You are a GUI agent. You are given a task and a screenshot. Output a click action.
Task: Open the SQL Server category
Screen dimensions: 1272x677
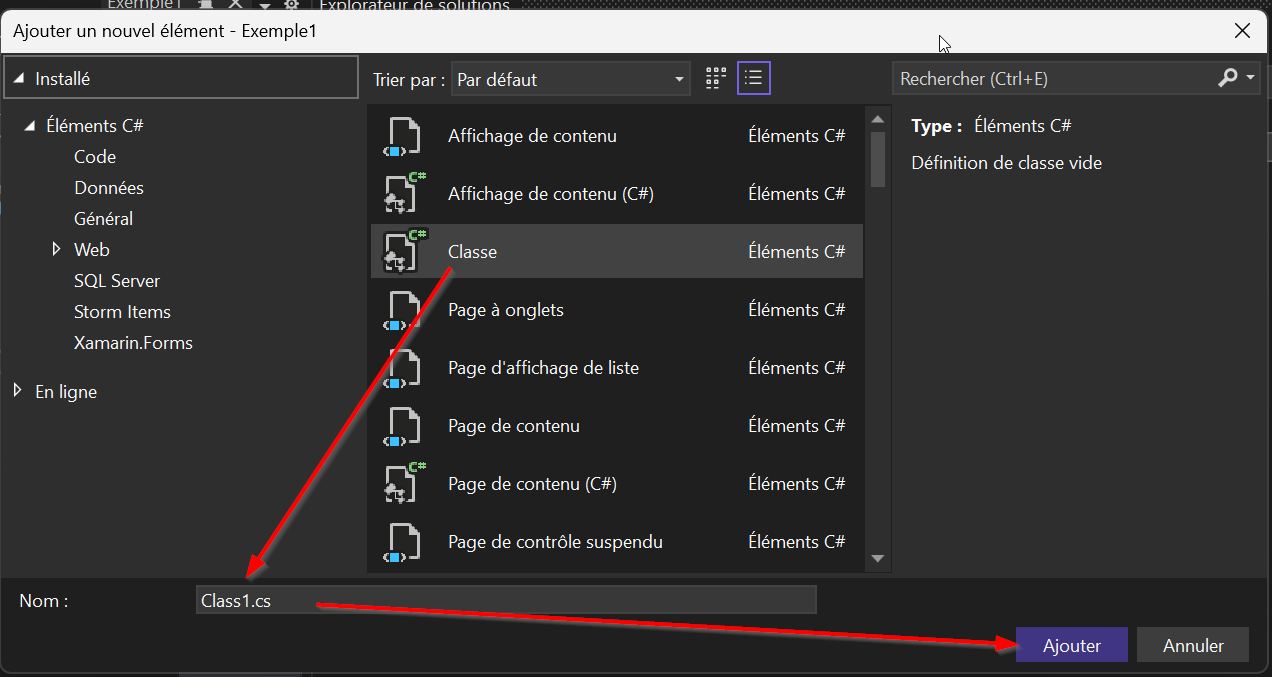point(117,281)
